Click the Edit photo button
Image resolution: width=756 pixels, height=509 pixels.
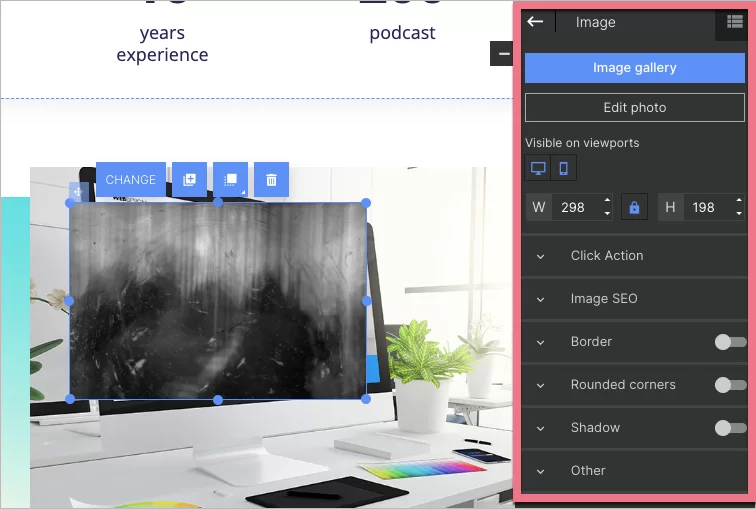(x=634, y=108)
